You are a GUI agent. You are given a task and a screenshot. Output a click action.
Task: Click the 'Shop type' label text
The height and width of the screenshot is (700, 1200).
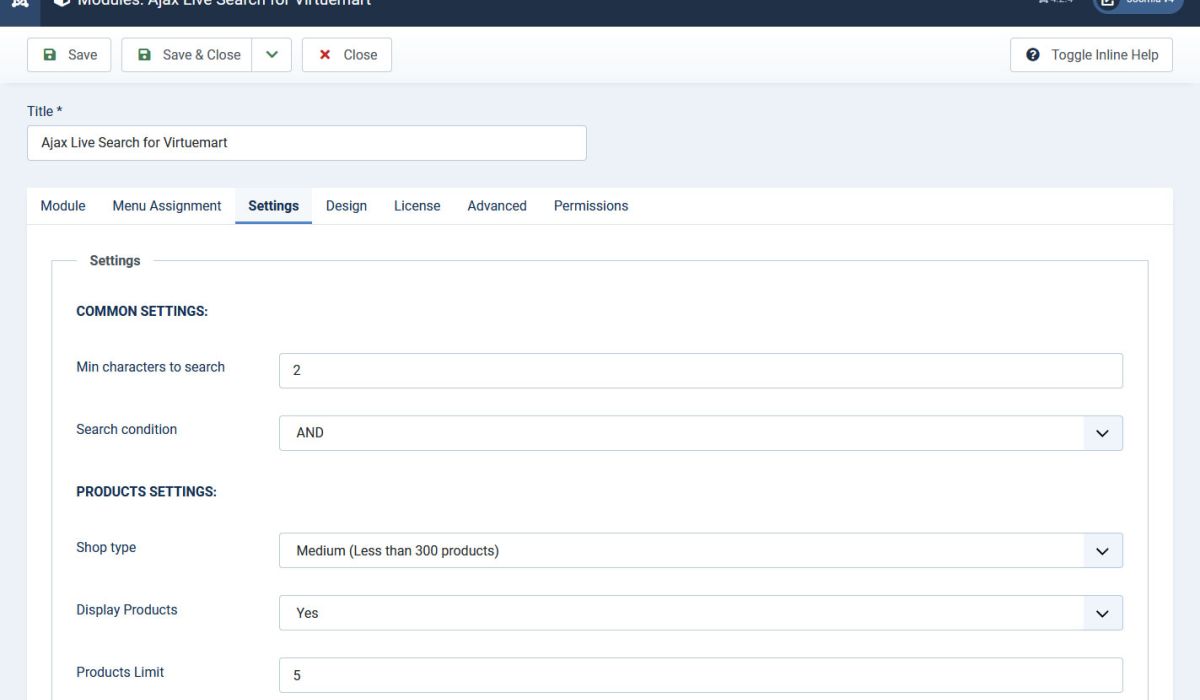click(106, 547)
